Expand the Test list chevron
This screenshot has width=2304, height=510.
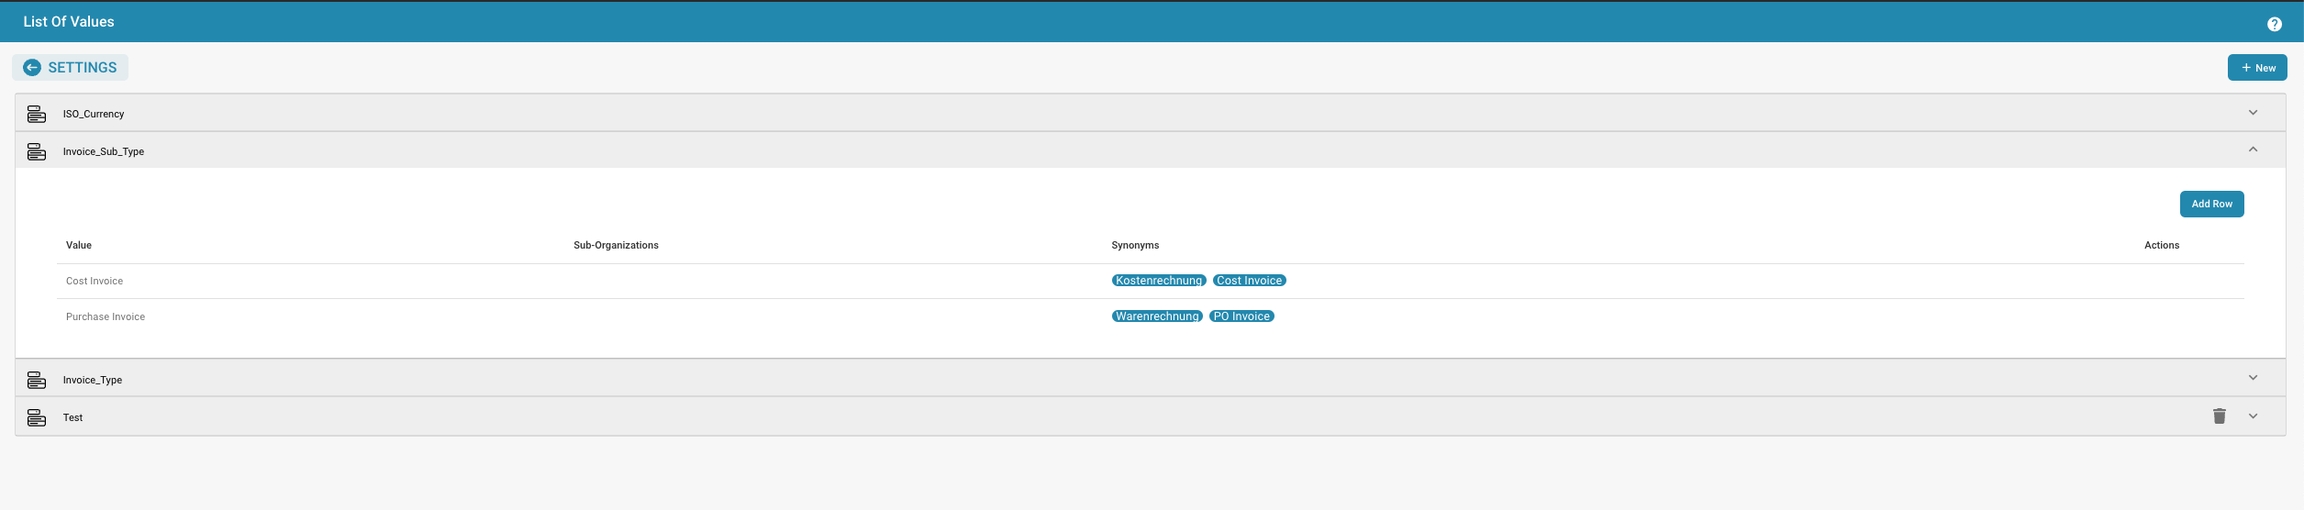coord(2253,416)
